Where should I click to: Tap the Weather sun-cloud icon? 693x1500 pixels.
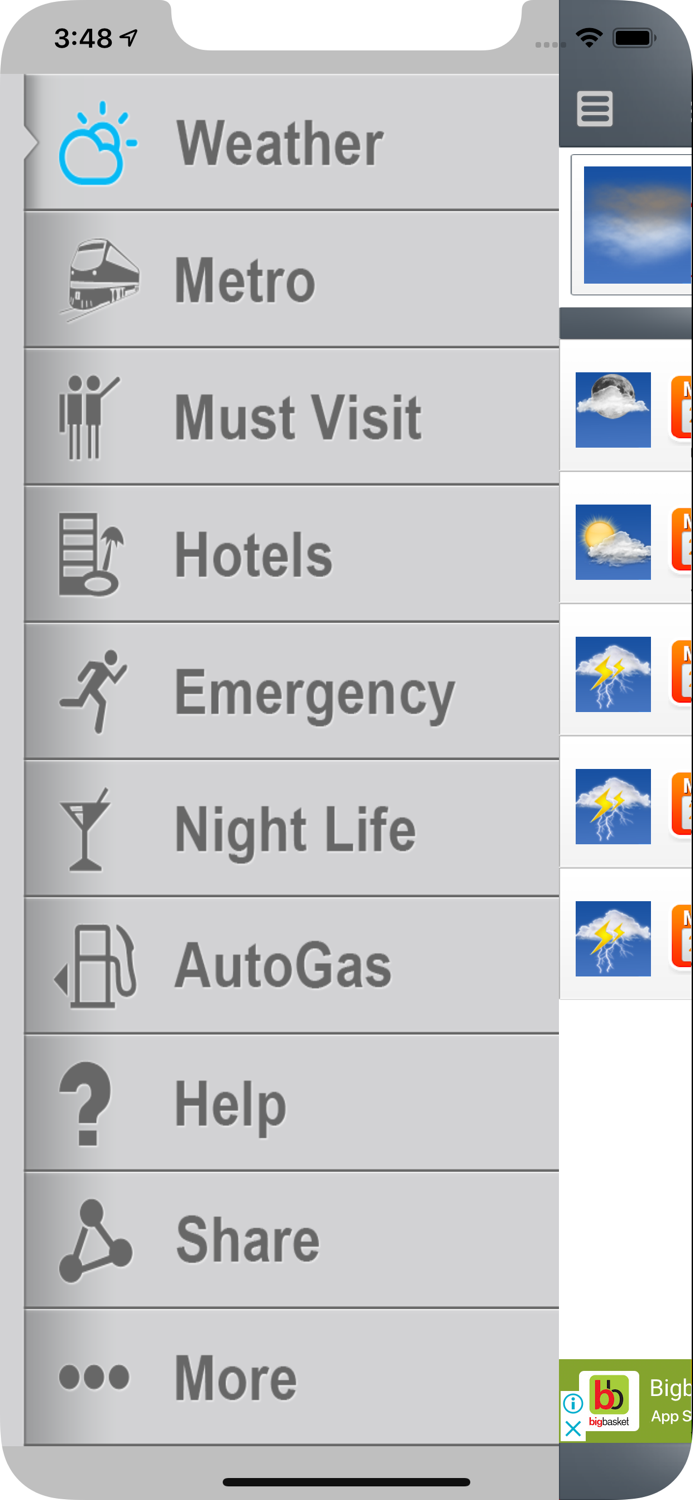point(97,144)
